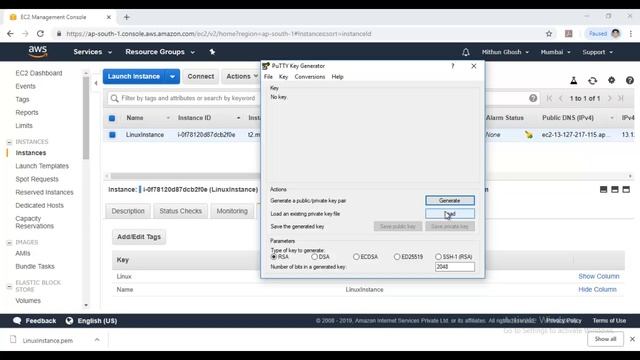Select the ECDSA key type
Image resolution: width=640 pixels, height=360 pixels.
(x=356, y=257)
